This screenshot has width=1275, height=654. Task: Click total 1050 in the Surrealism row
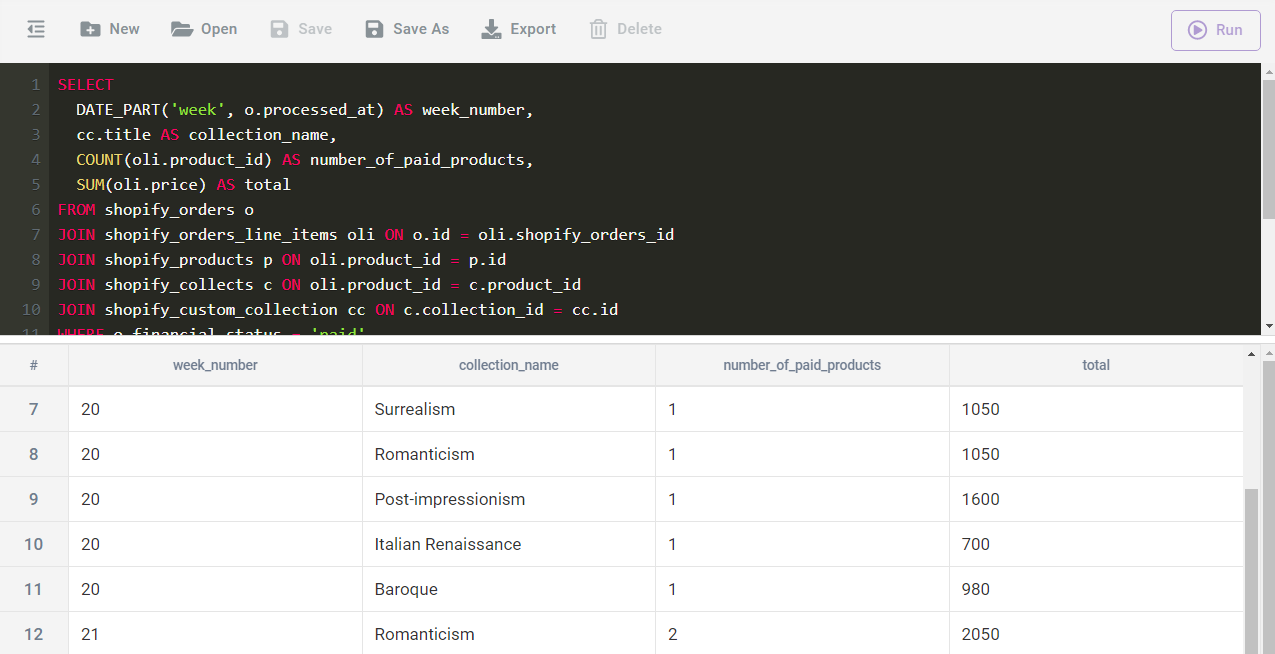click(x=980, y=409)
